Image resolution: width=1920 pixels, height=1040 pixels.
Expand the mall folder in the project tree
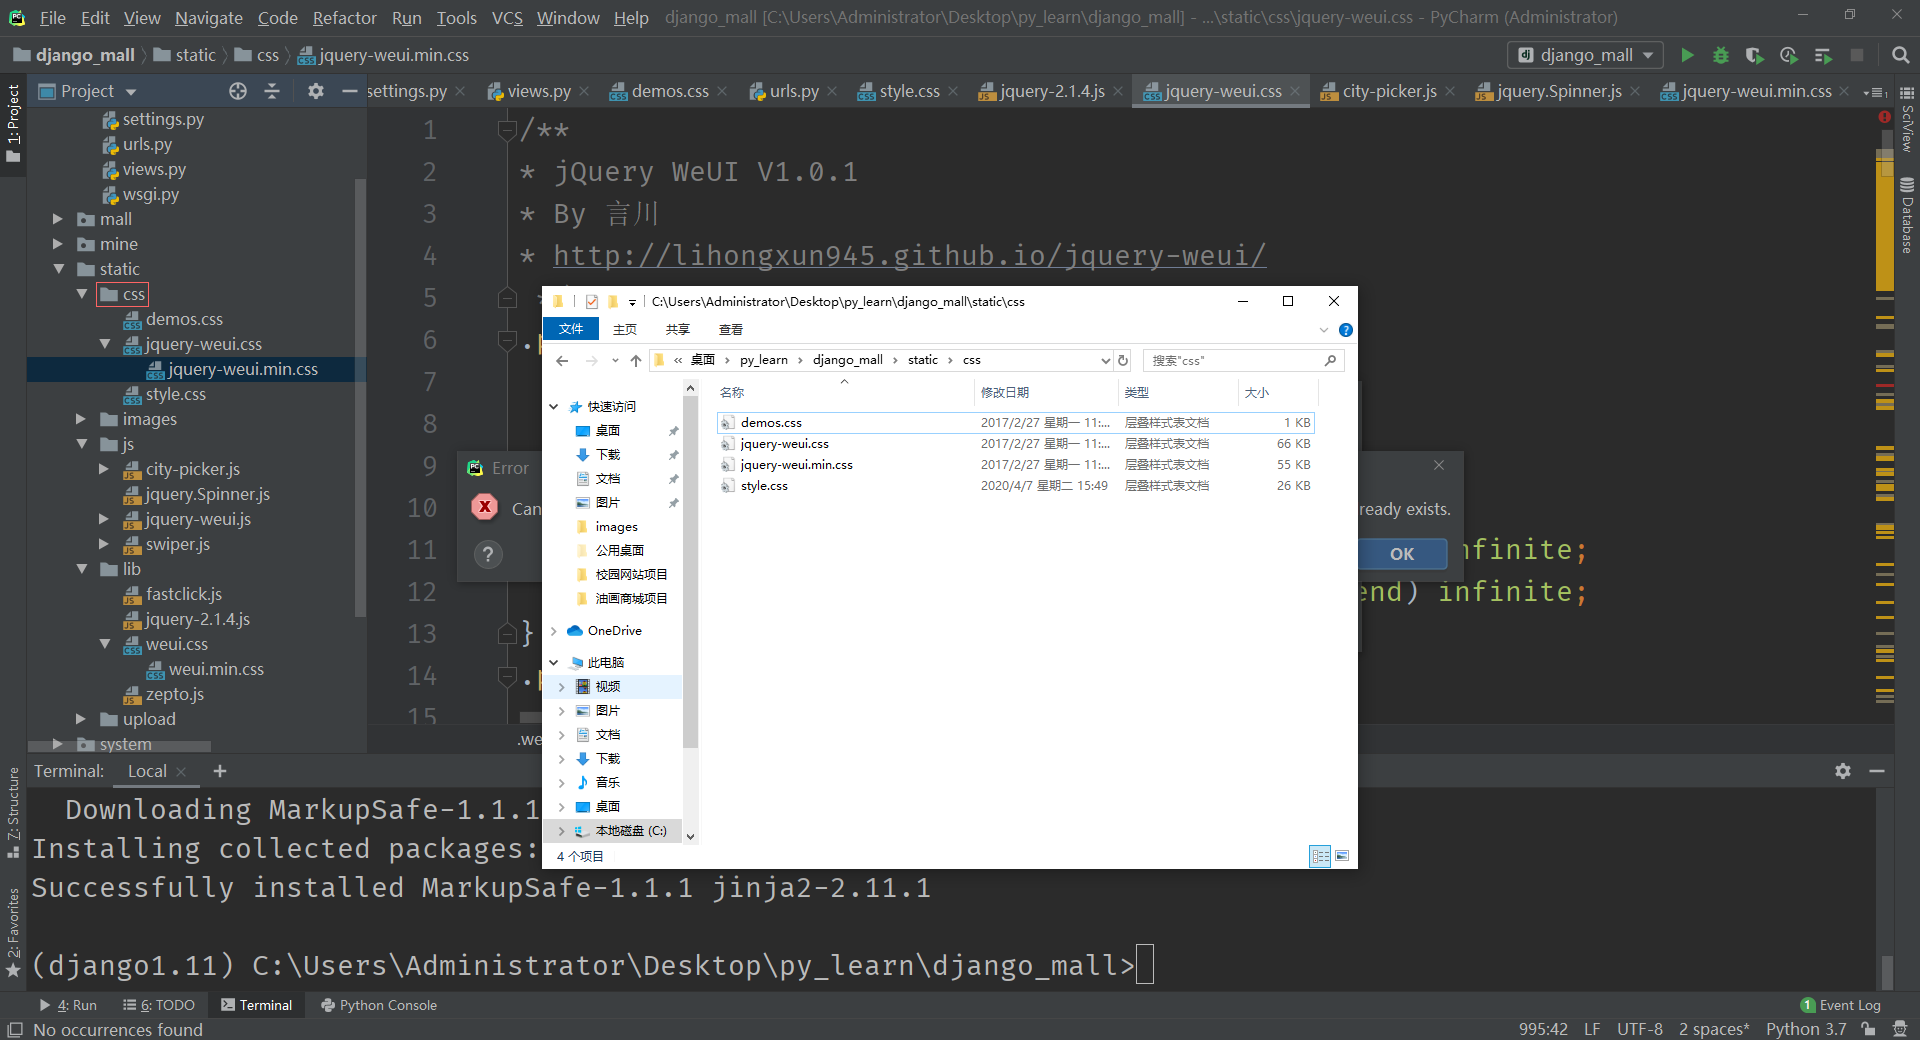click(58, 219)
